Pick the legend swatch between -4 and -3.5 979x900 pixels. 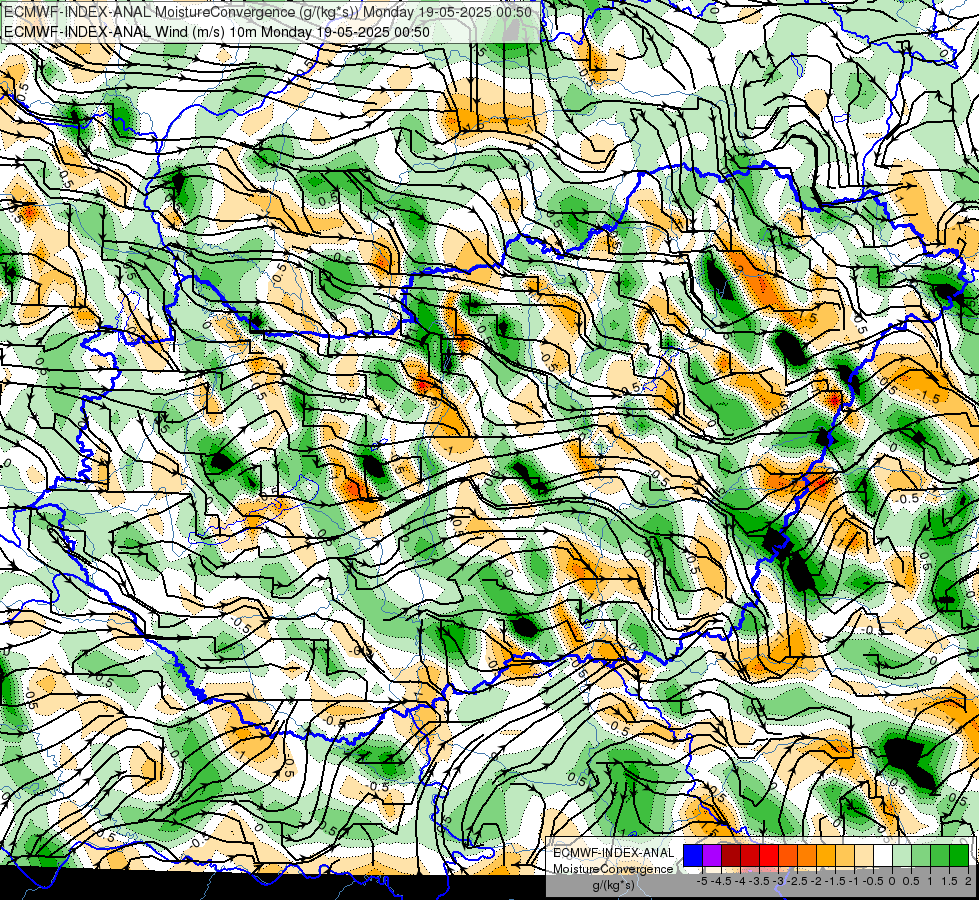point(750,856)
